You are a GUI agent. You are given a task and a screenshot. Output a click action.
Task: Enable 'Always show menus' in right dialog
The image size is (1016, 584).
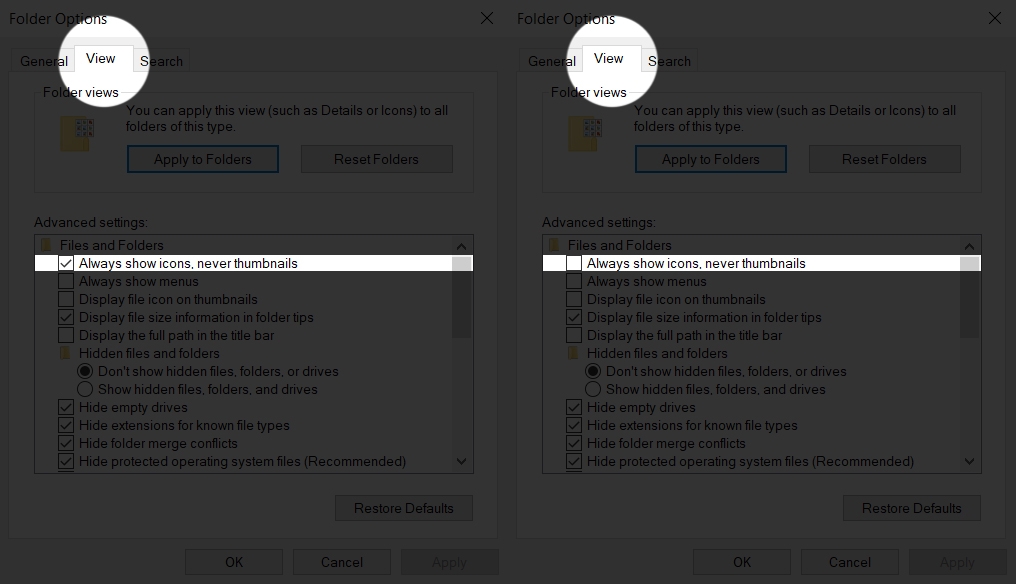click(x=573, y=281)
